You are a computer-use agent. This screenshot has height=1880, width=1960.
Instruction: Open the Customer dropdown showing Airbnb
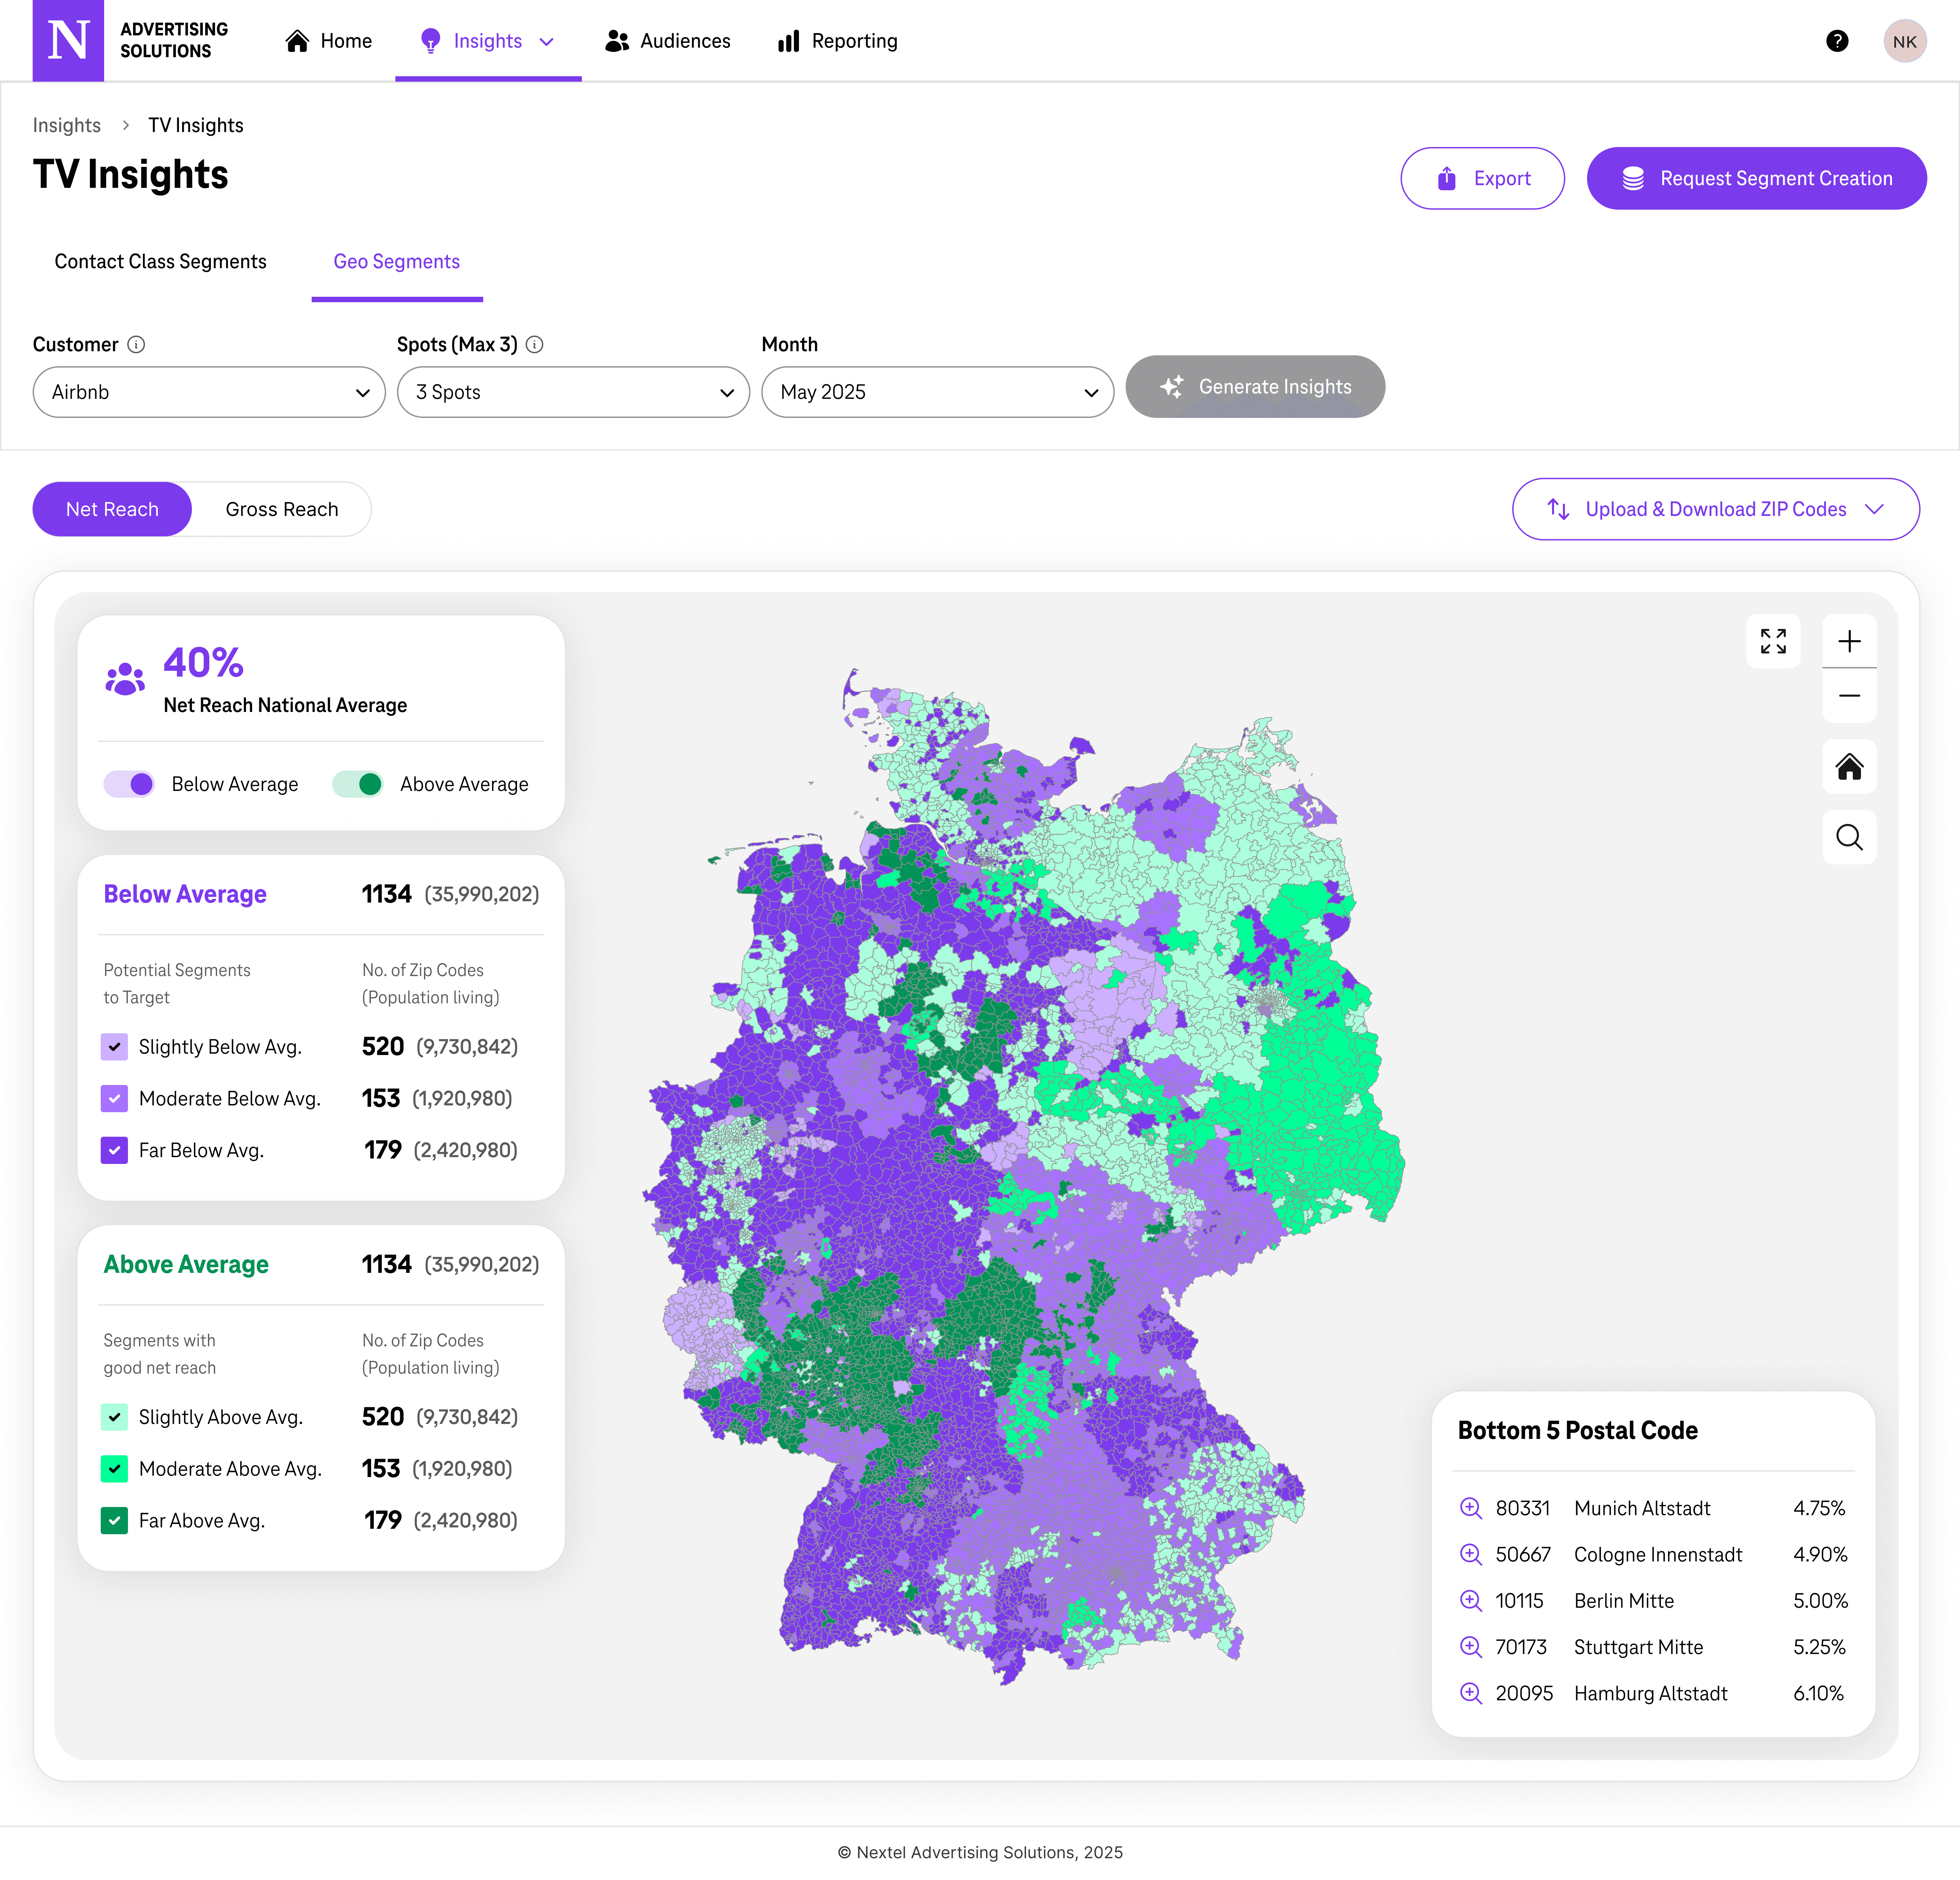click(x=209, y=392)
